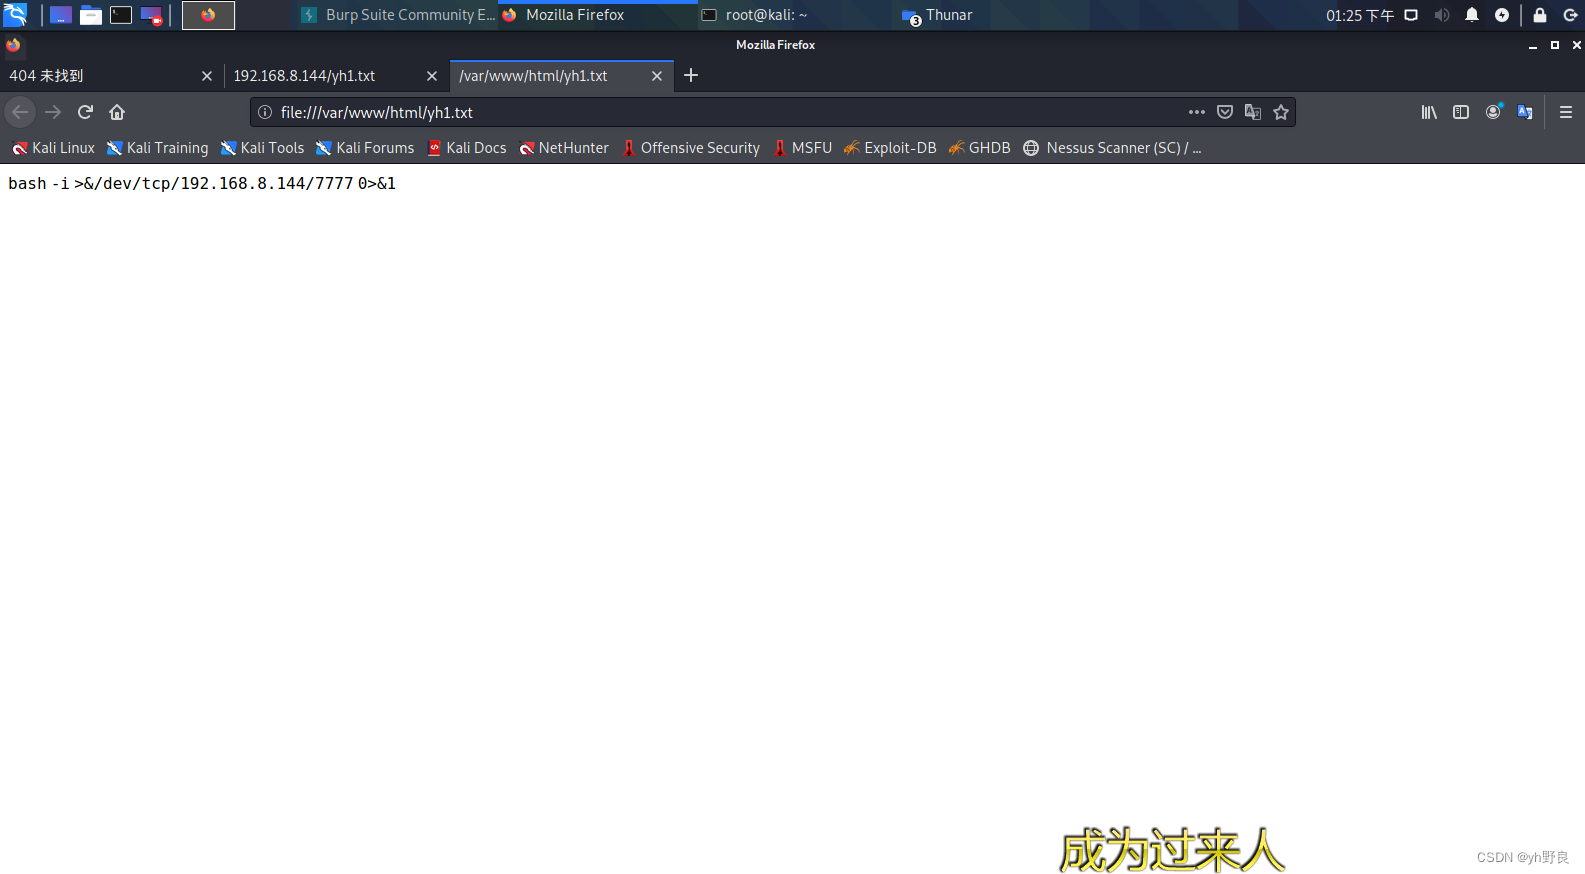Toggle the sidebar view
The image size is (1585, 874).
pyautogui.click(x=1461, y=112)
